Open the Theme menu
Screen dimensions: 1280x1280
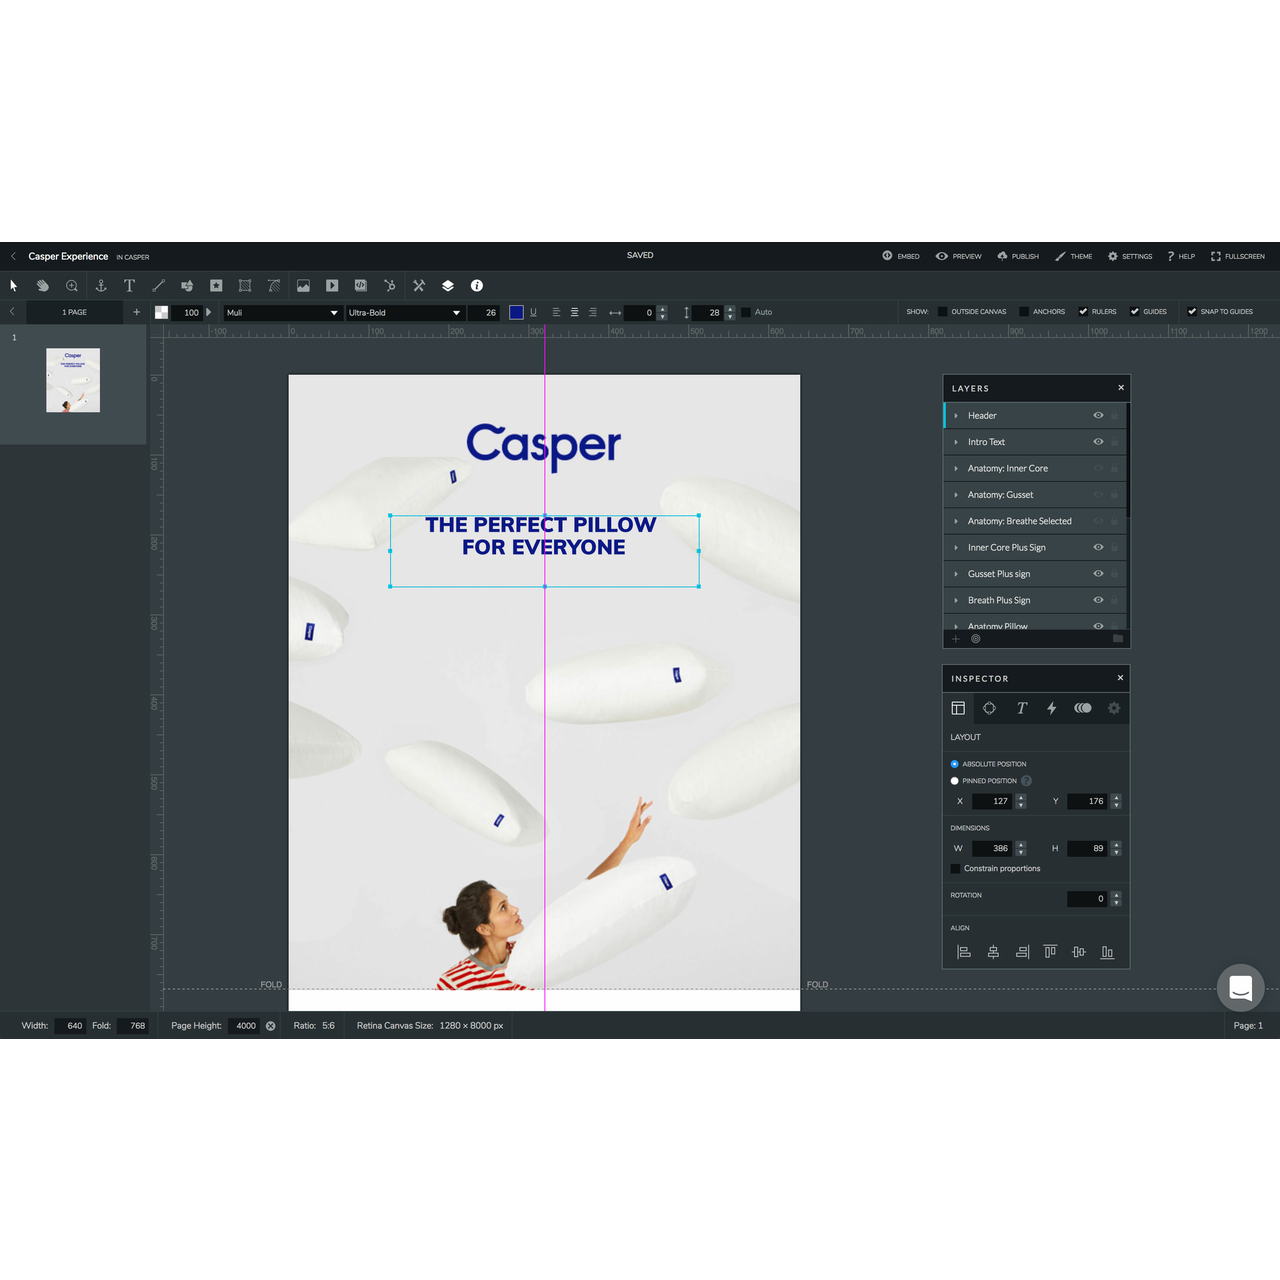[x=1074, y=256]
